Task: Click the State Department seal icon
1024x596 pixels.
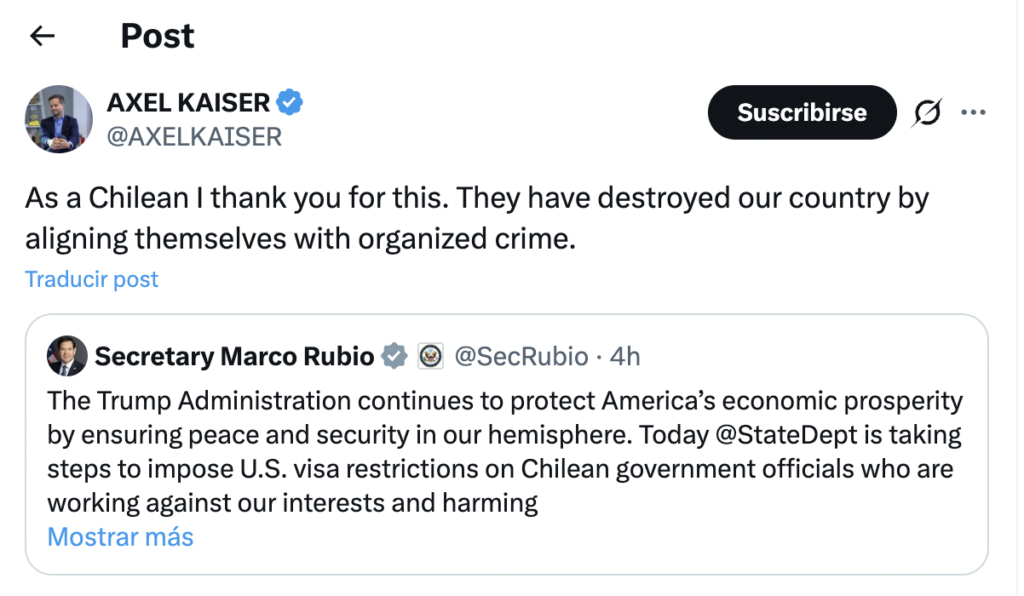Action: pyautogui.click(x=430, y=356)
